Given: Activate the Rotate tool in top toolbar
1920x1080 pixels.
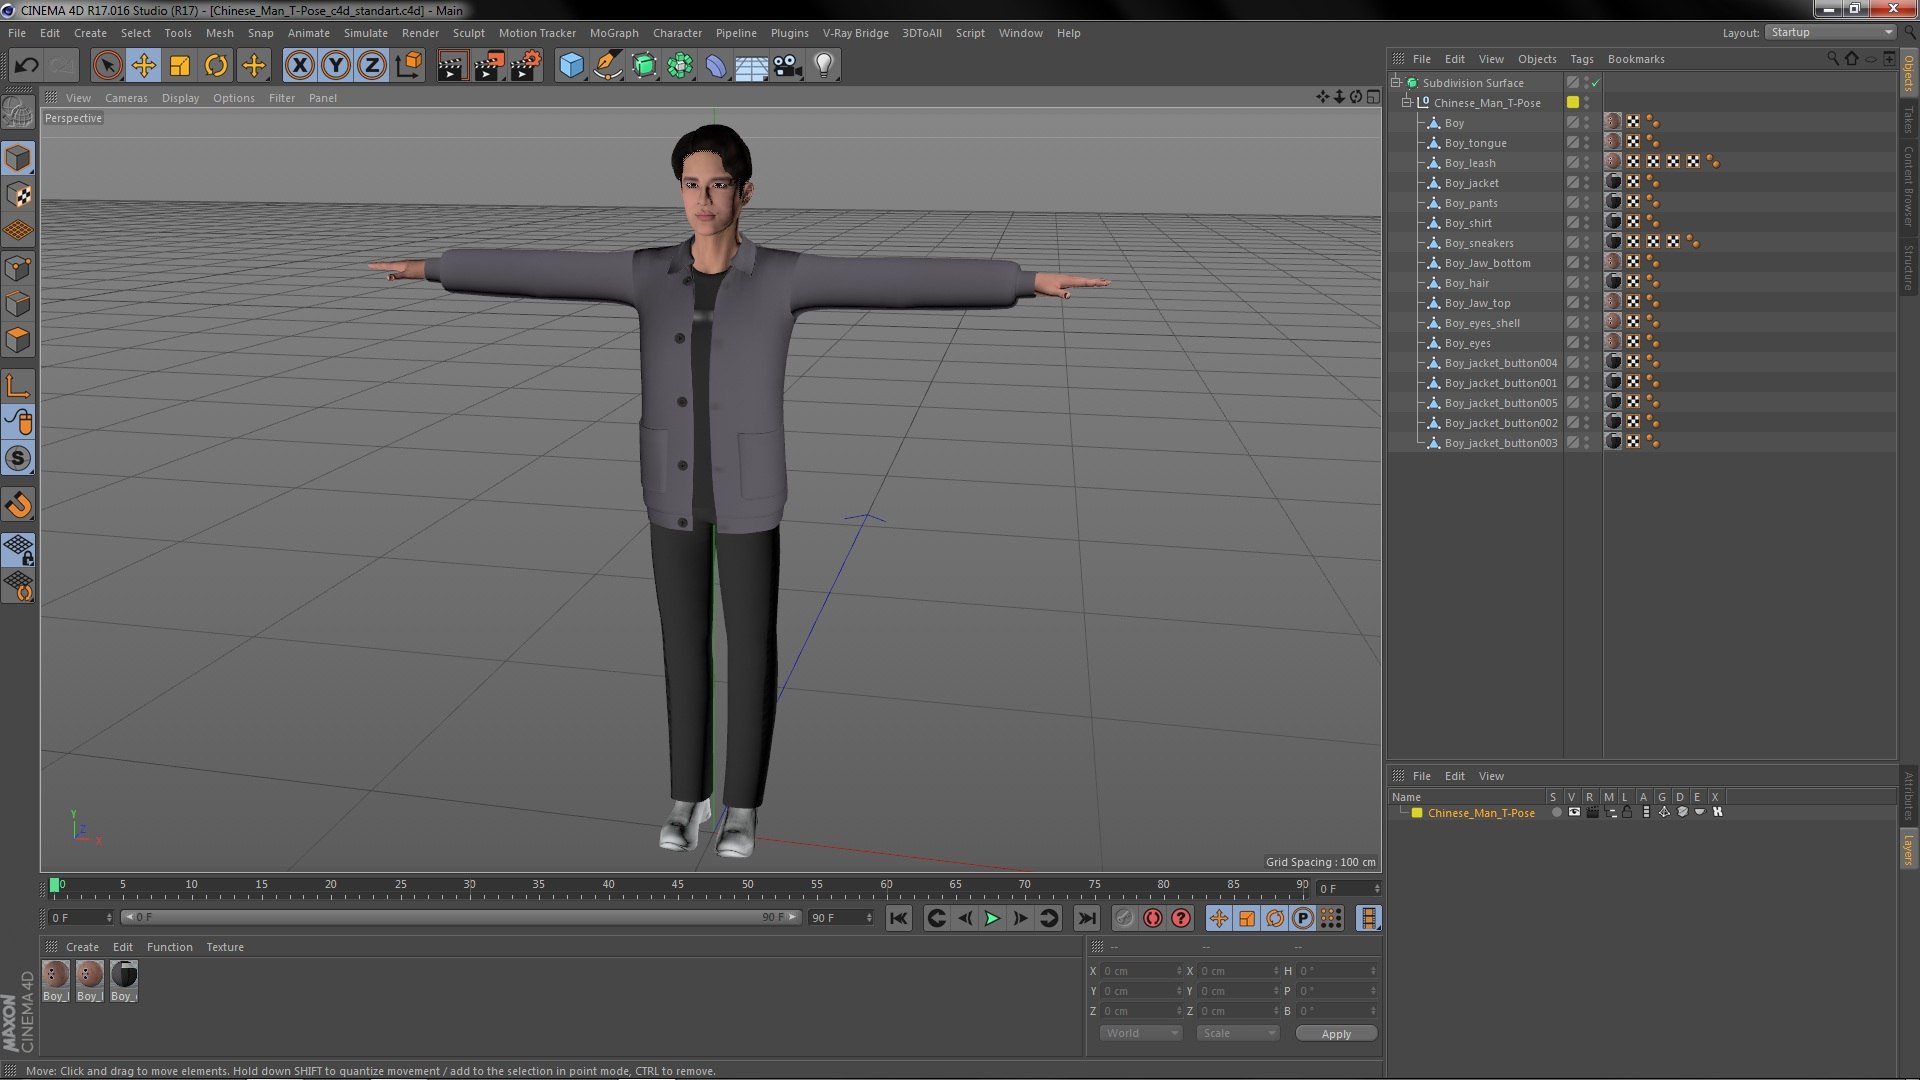Looking at the screenshot, I should pos(216,66).
